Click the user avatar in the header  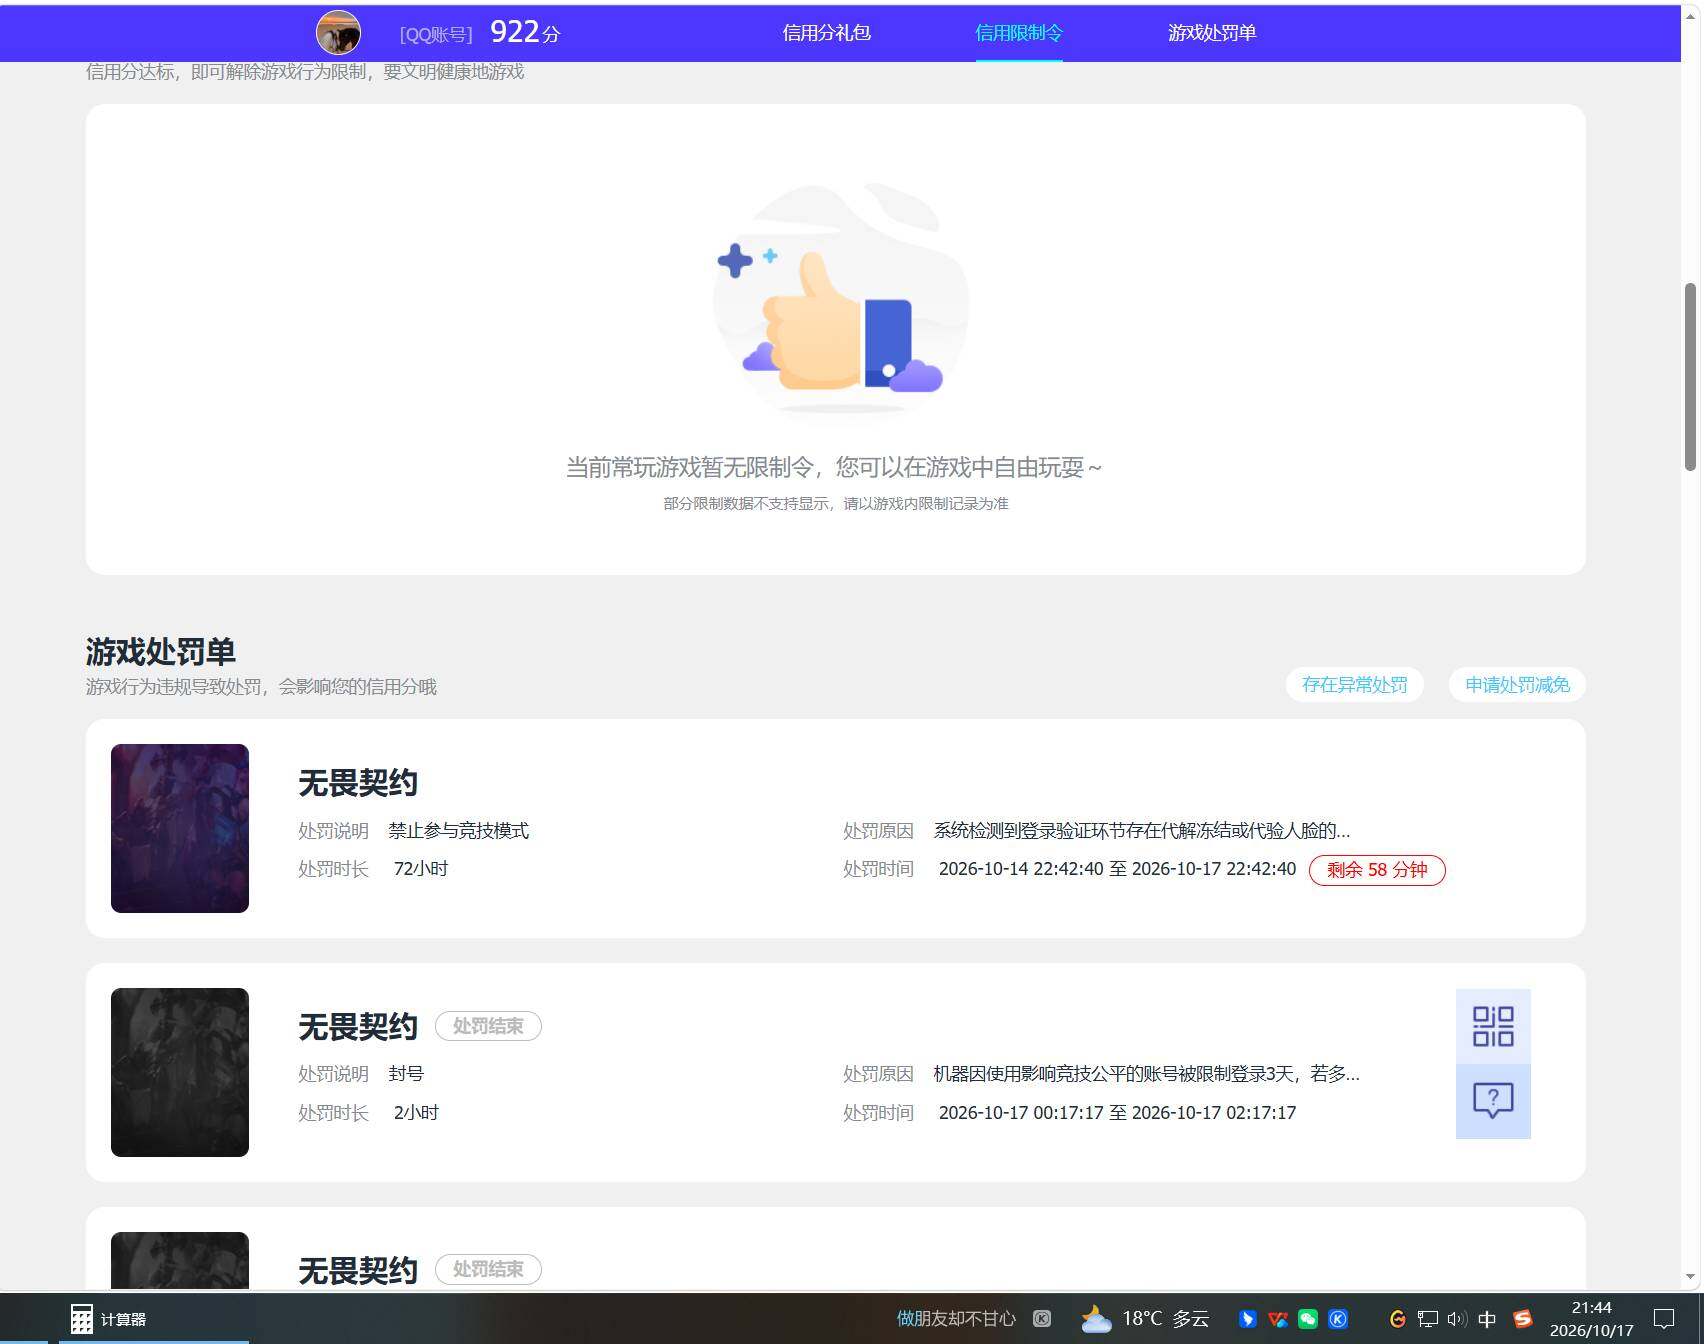pyautogui.click(x=338, y=33)
